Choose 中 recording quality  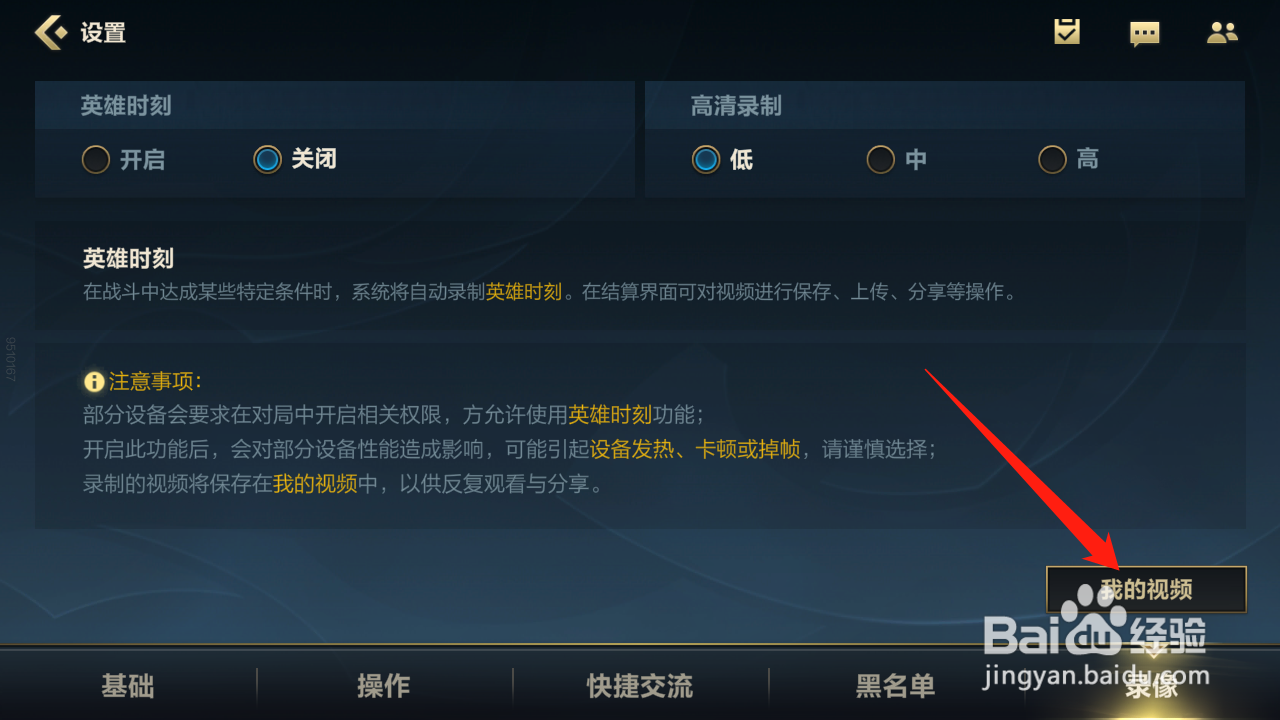coord(896,159)
